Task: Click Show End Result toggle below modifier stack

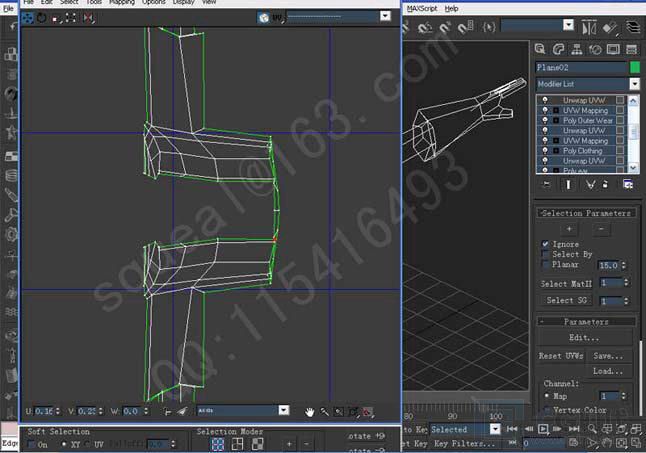Action: pos(569,184)
